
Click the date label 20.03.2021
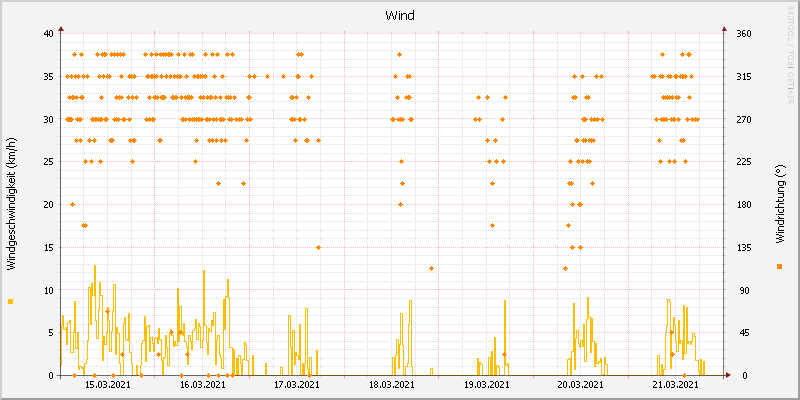580,385
